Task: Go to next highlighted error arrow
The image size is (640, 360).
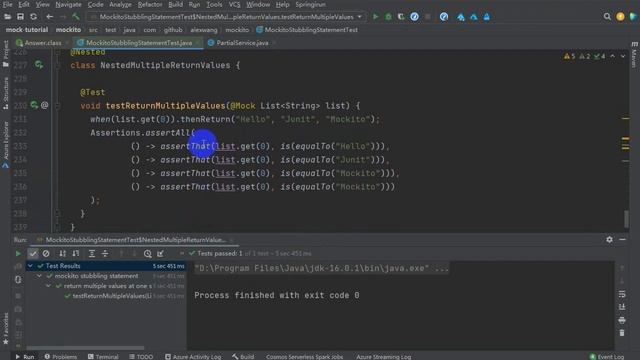Action: click(623, 56)
